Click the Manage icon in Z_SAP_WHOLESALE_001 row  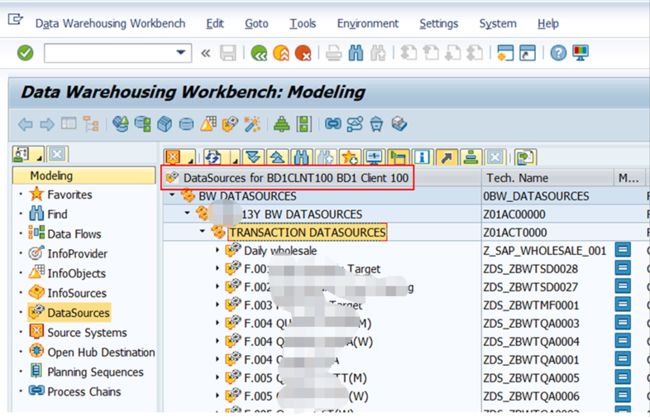pos(623,250)
